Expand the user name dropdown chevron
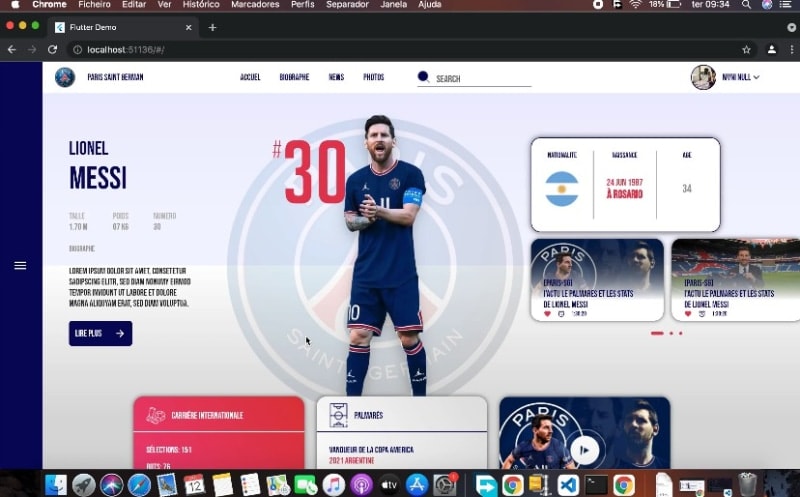800x497 pixels. pos(756,78)
